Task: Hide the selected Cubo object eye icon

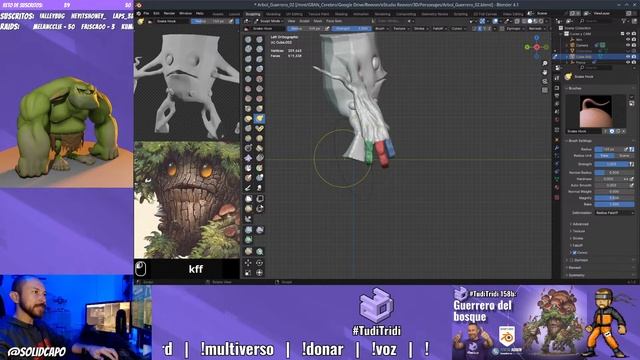Action: pos(628,57)
